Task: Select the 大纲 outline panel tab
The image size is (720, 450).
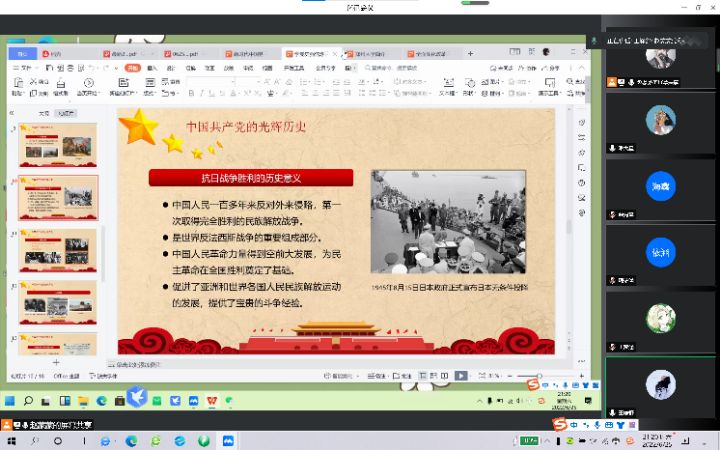Action: [43, 113]
